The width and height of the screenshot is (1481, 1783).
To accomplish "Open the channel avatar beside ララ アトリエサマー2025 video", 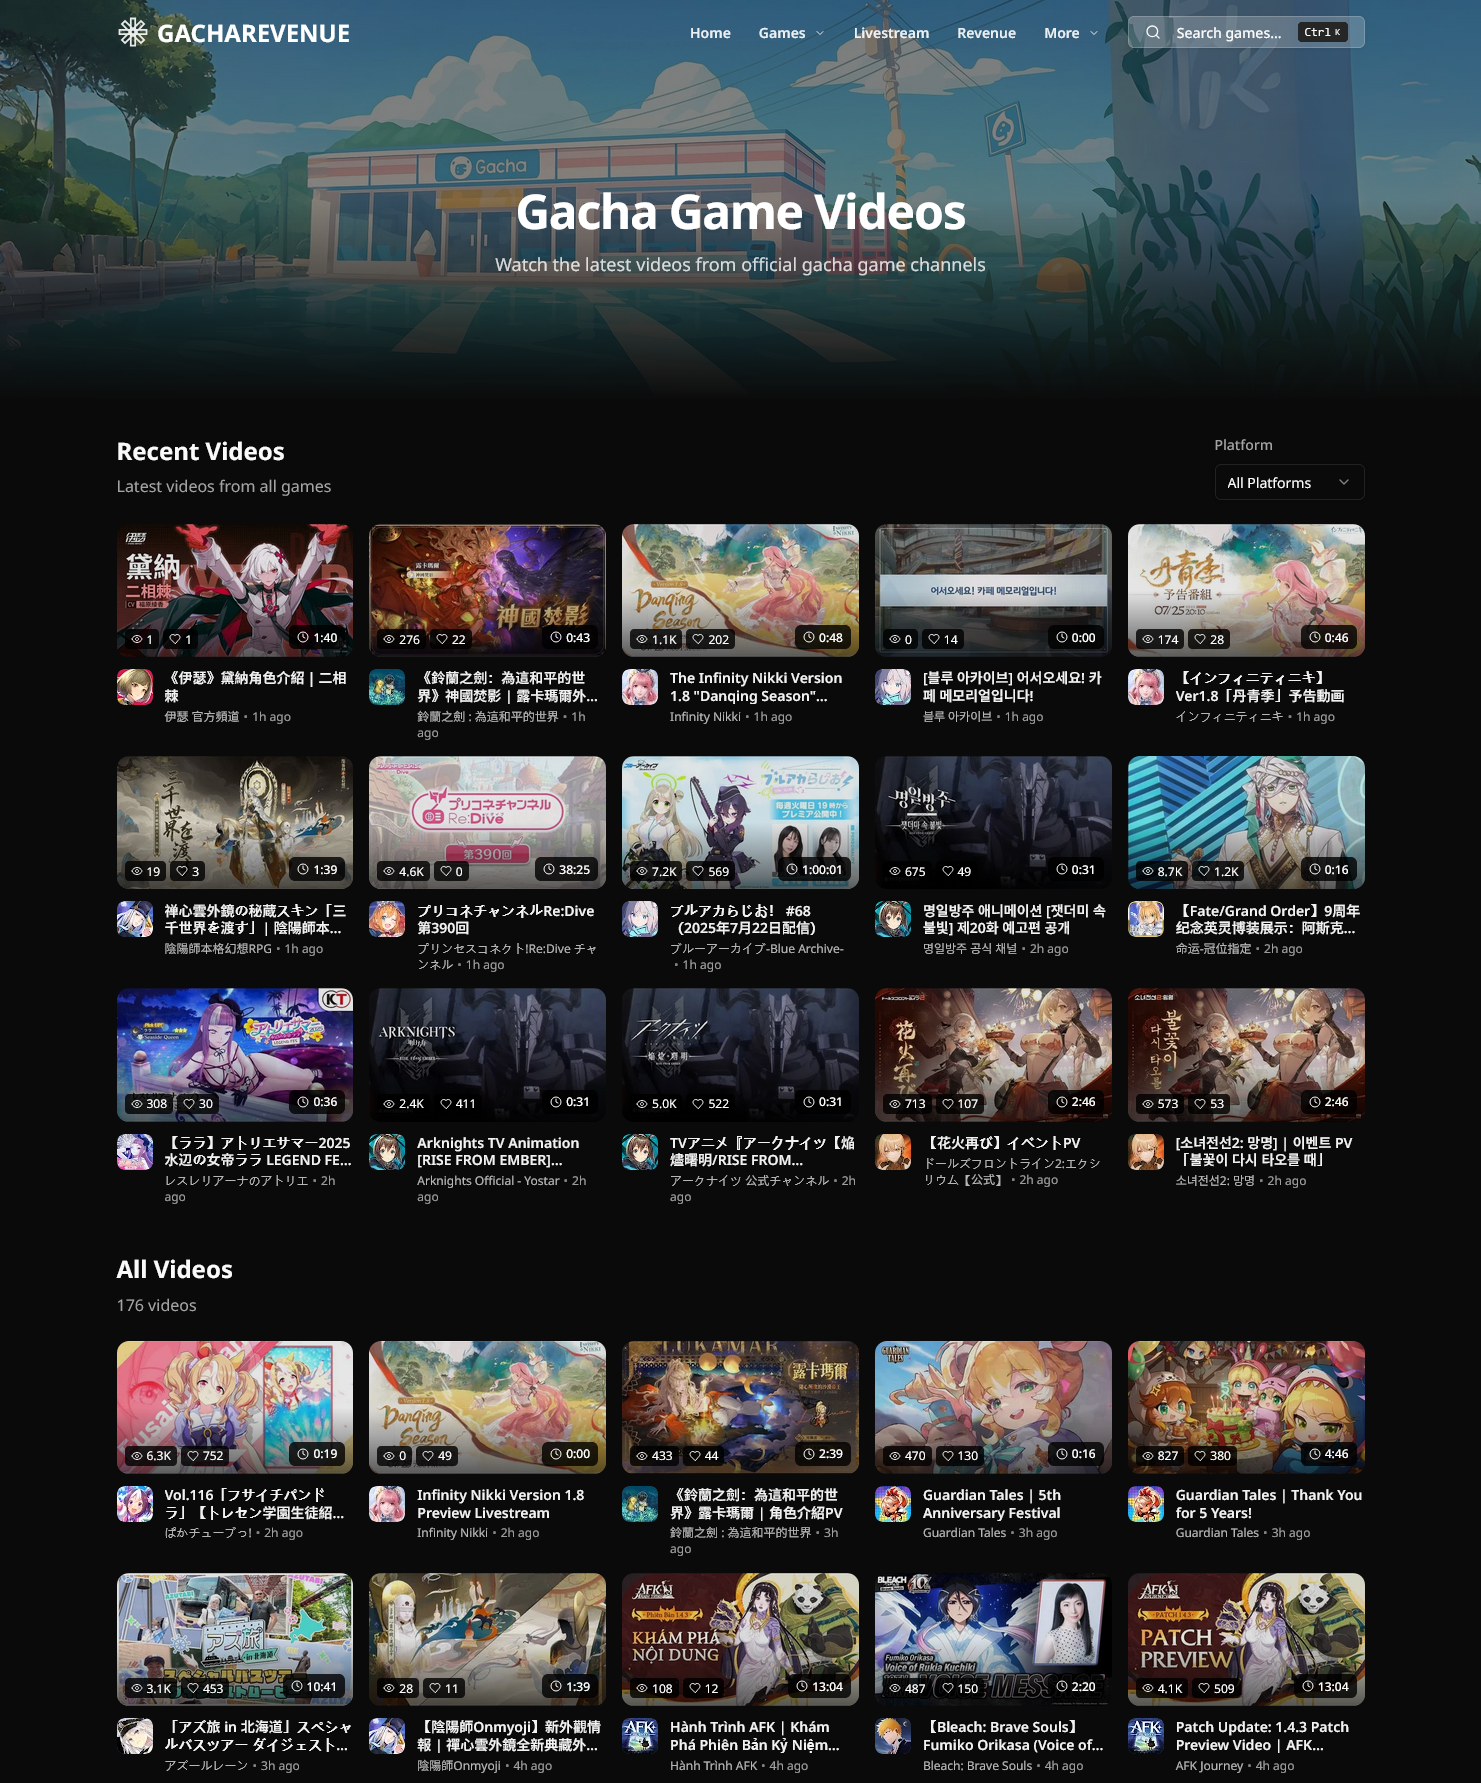I will [135, 1152].
